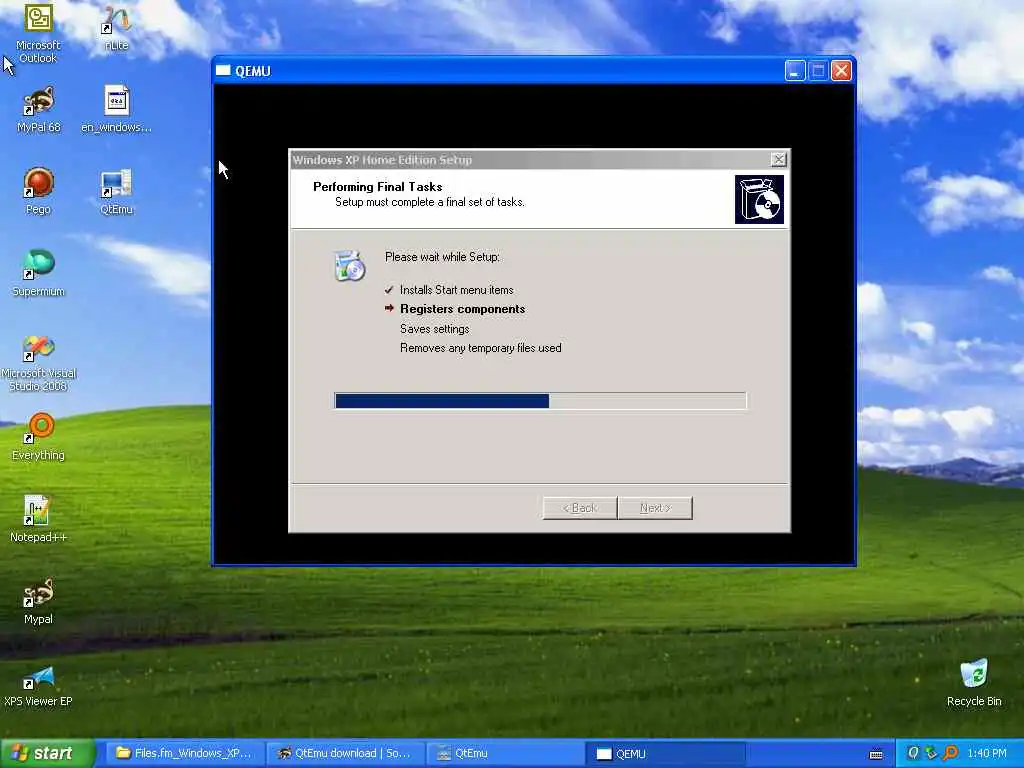Click the QEMU window title bar icon
This screenshot has width=1024, height=768.
point(223,71)
